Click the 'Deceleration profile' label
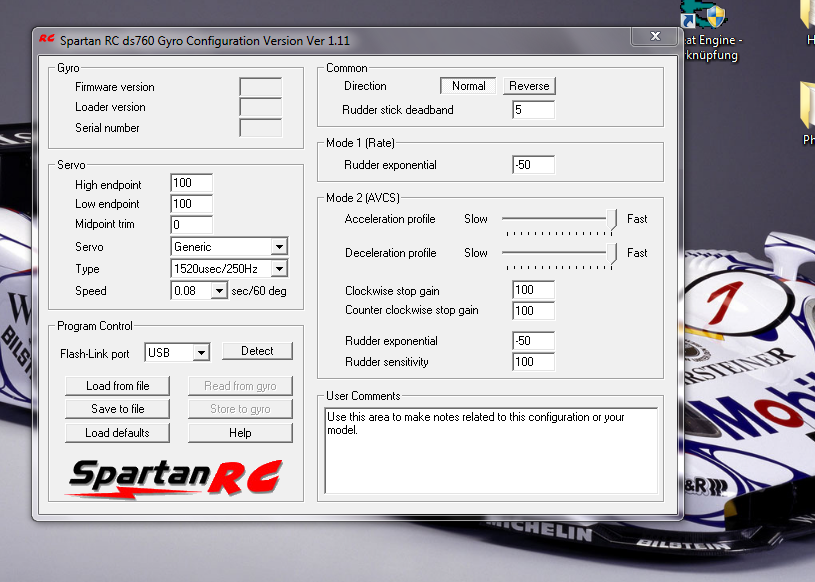This screenshot has height=582, width=815. point(390,253)
